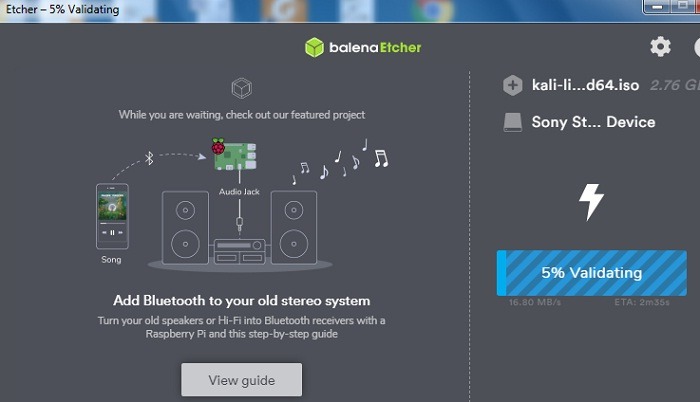Click the drive icon next to Sony device
The image size is (700, 402).
[512, 122]
